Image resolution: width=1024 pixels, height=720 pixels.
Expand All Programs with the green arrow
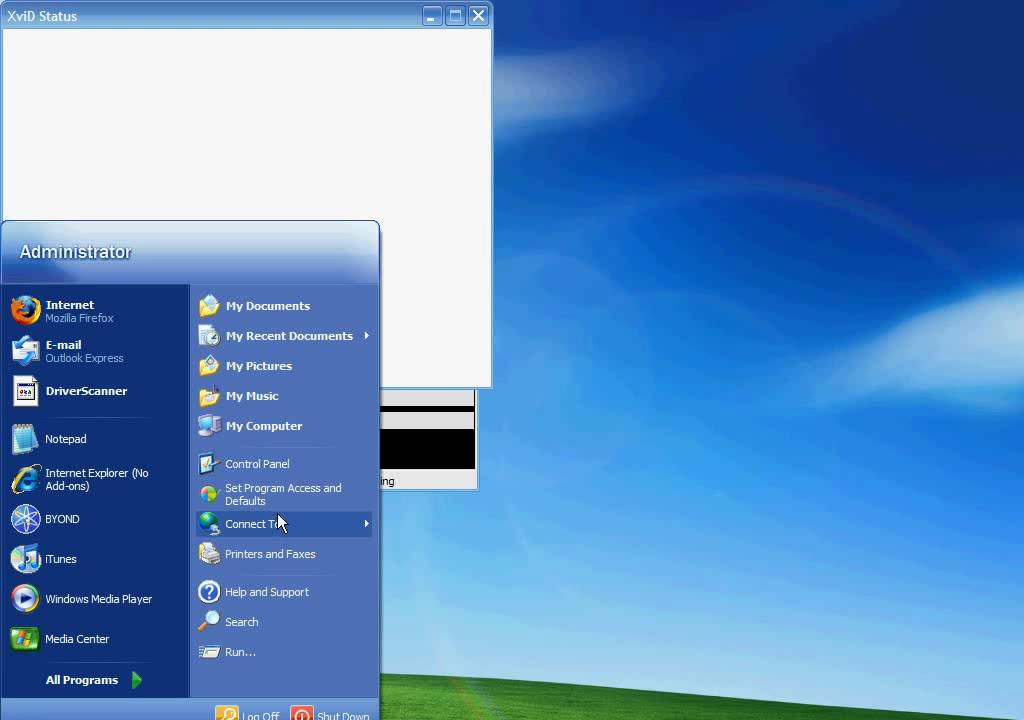coord(136,680)
